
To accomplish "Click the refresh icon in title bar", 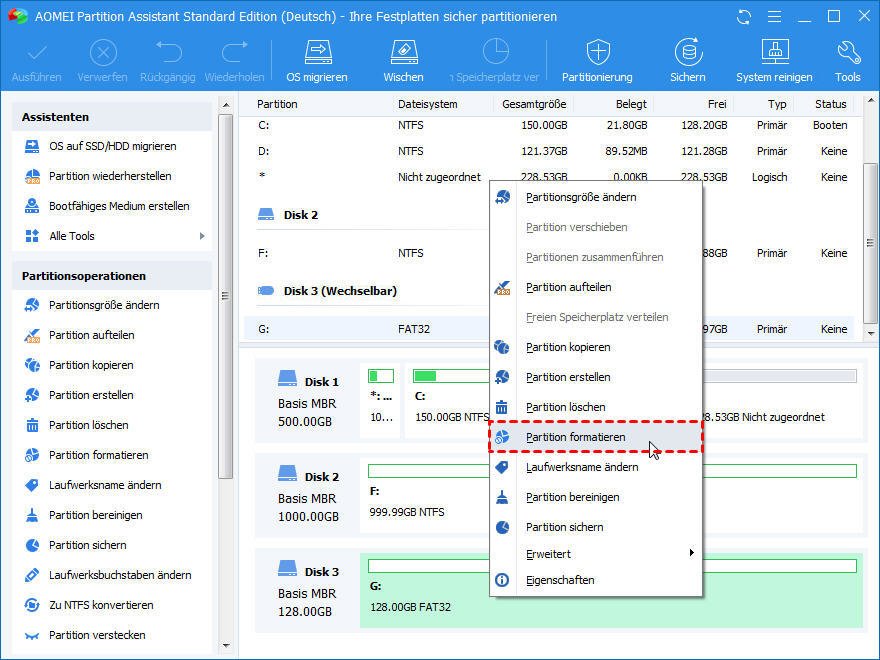I will pyautogui.click(x=743, y=17).
